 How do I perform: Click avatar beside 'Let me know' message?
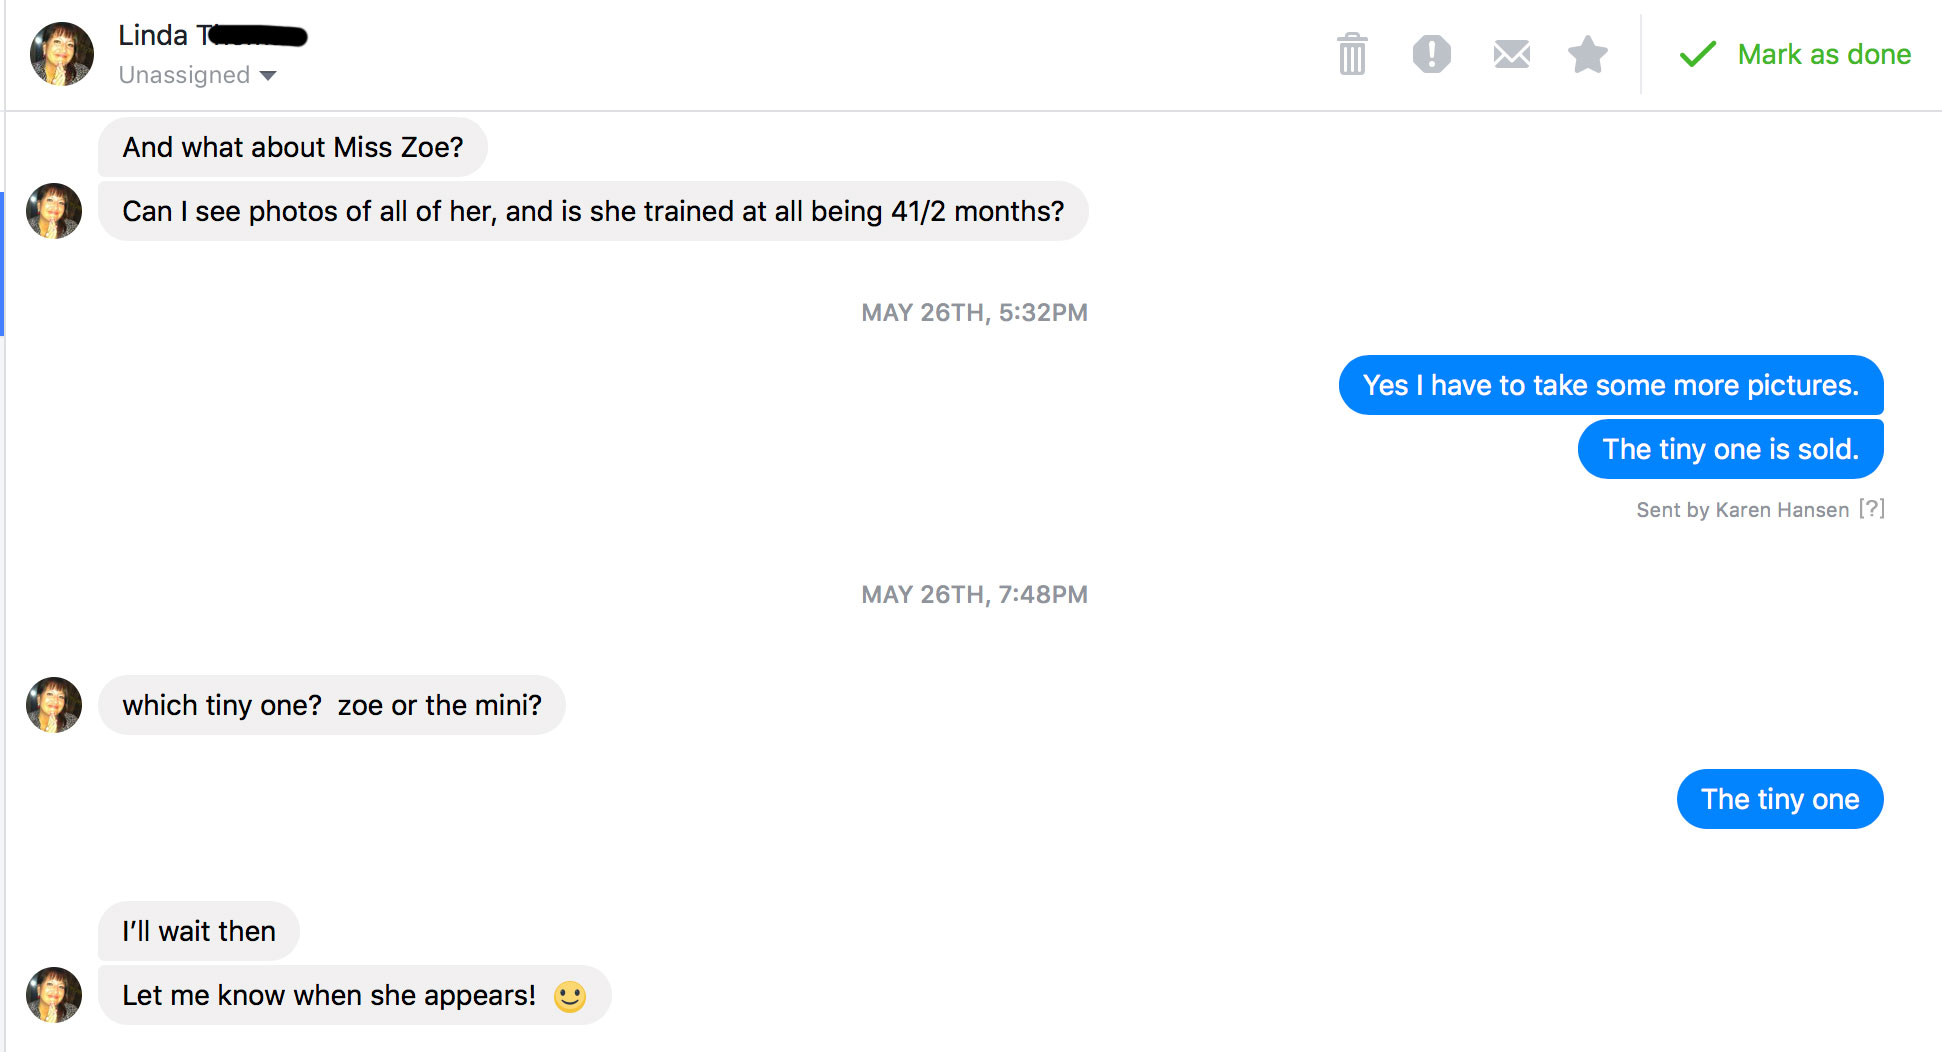pyautogui.click(x=54, y=995)
